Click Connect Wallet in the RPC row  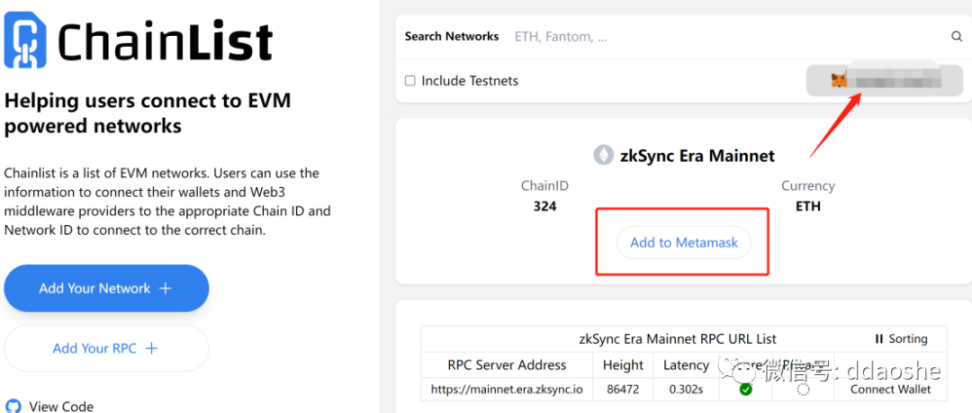tap(890, 389)
